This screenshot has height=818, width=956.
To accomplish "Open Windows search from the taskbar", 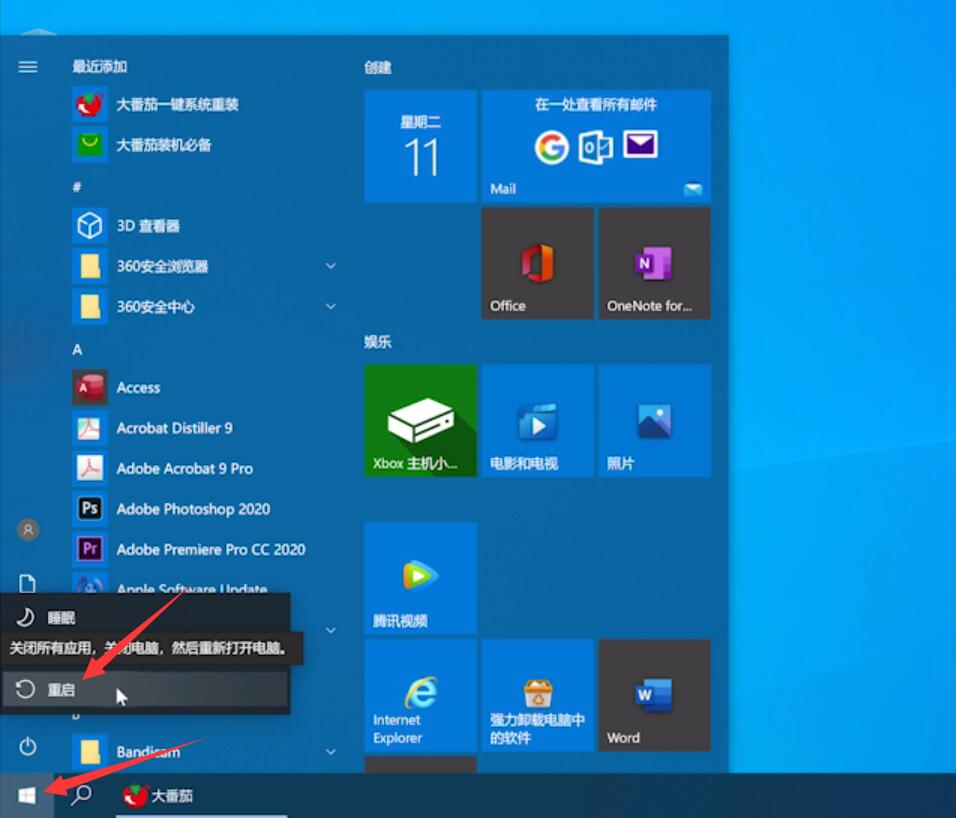I will (81, 795).
